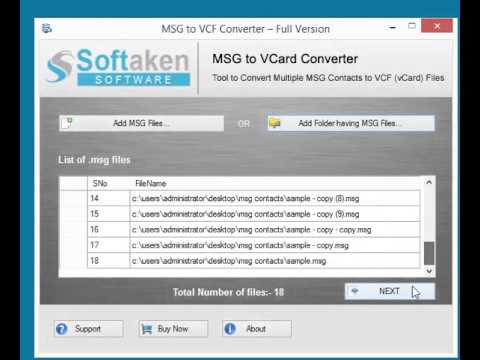Open the Support button

pos(88,329)
